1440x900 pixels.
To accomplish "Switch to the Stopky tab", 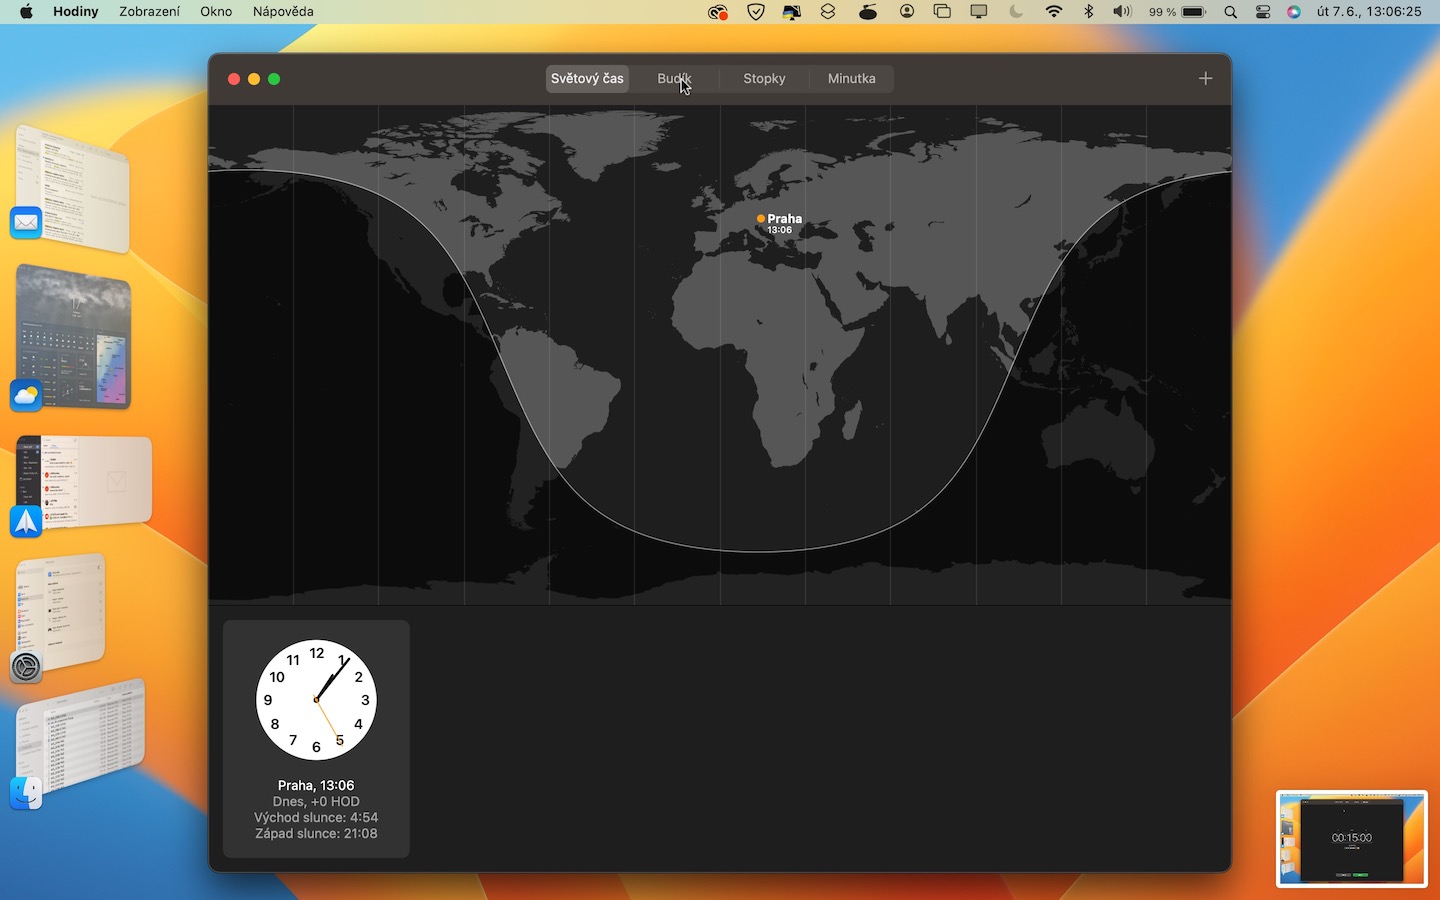I will click(764, 78).
